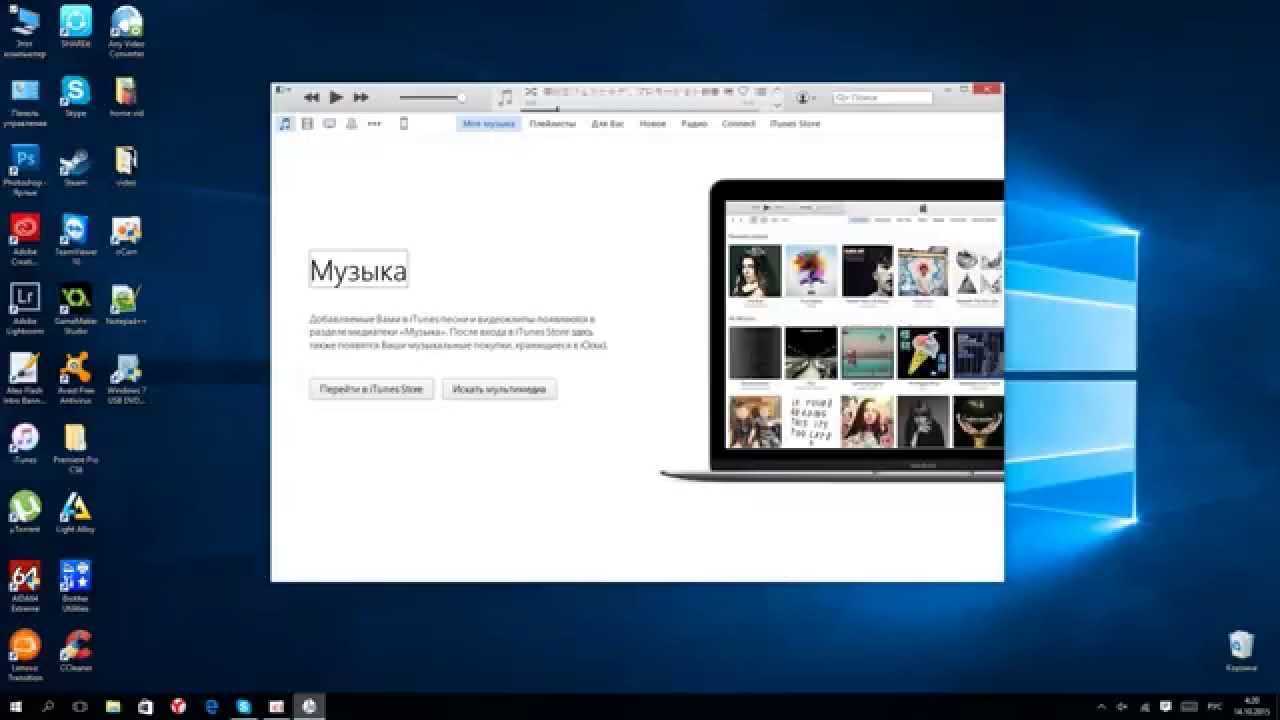Viewport: 1280px width, 720px height.
Task: Open the Этот компьютер desktop icon
Action: (x=24, y=32)
